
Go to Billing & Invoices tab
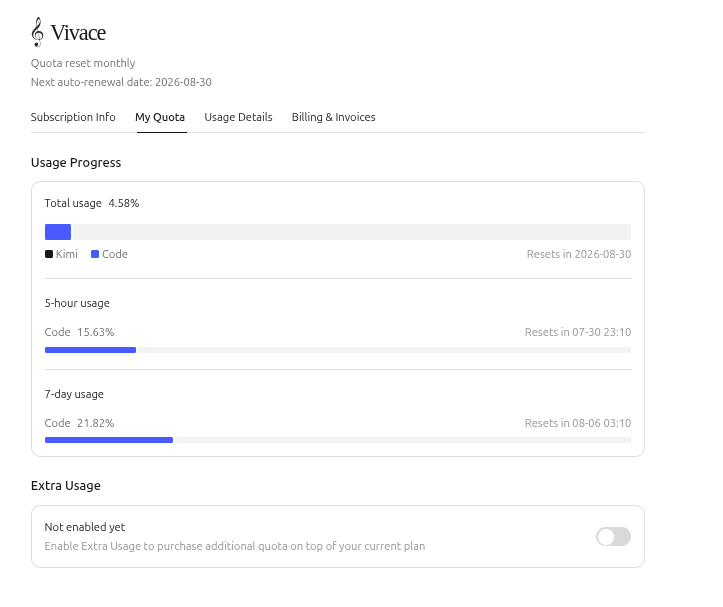333,117
